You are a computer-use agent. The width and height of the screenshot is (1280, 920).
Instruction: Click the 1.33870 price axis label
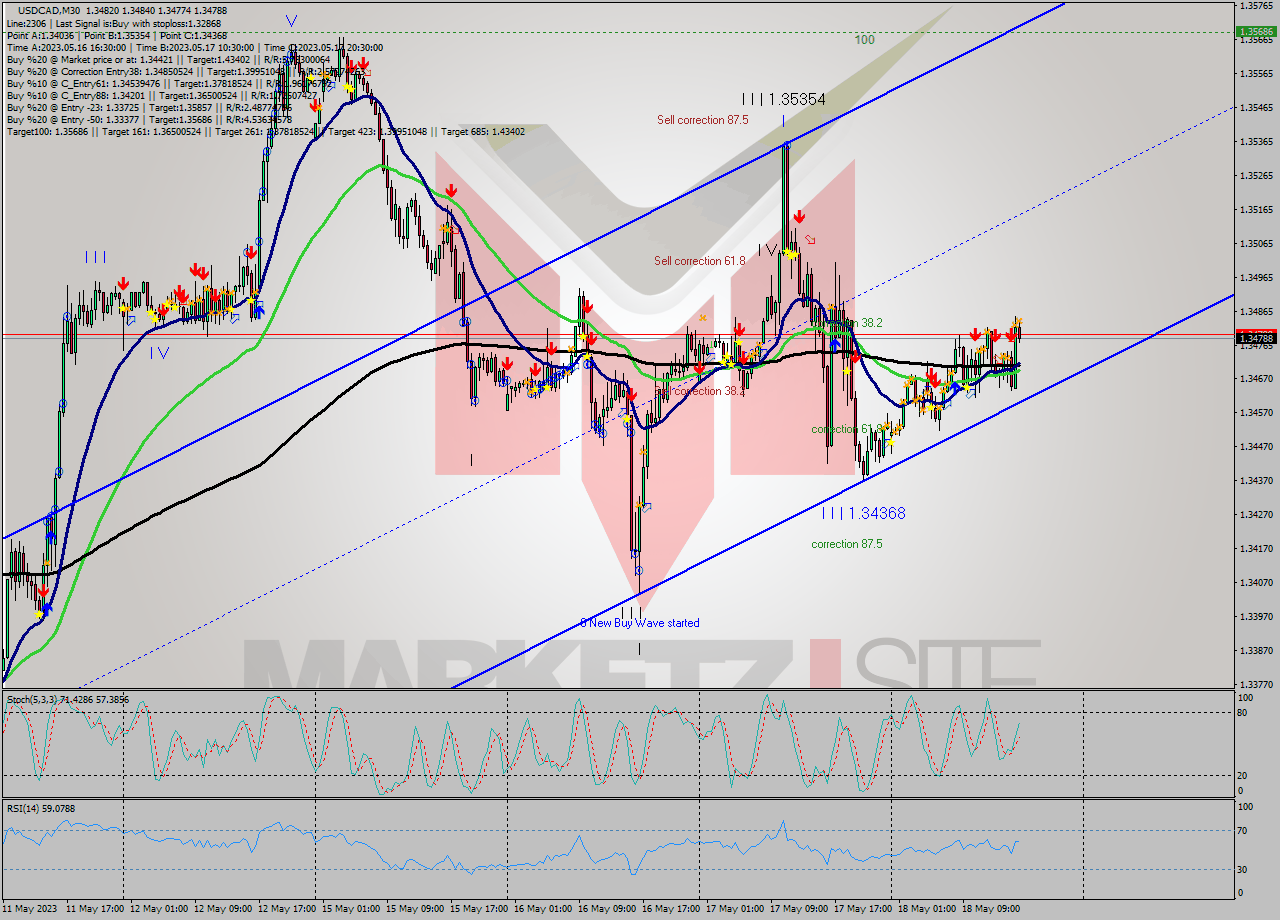tap(1256, 650)
